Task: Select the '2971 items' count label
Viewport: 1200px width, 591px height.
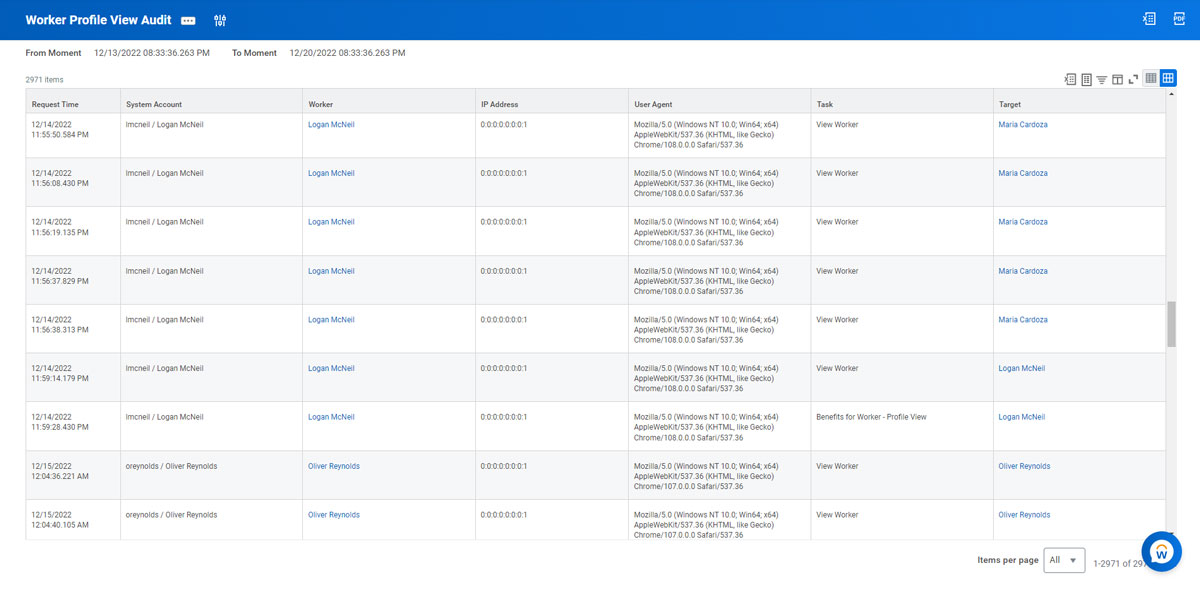Action: point(44,80)
